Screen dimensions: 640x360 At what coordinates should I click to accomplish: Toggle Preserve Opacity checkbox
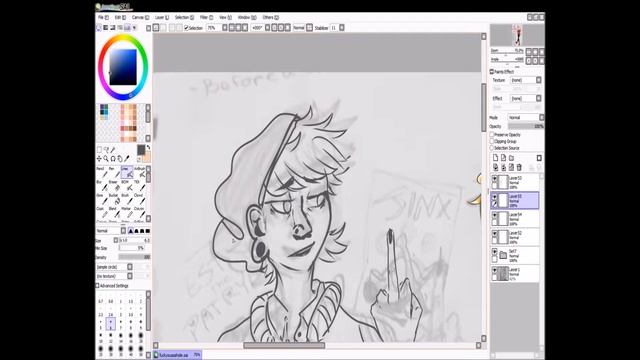pyautogui.click(x=492, y=135)
